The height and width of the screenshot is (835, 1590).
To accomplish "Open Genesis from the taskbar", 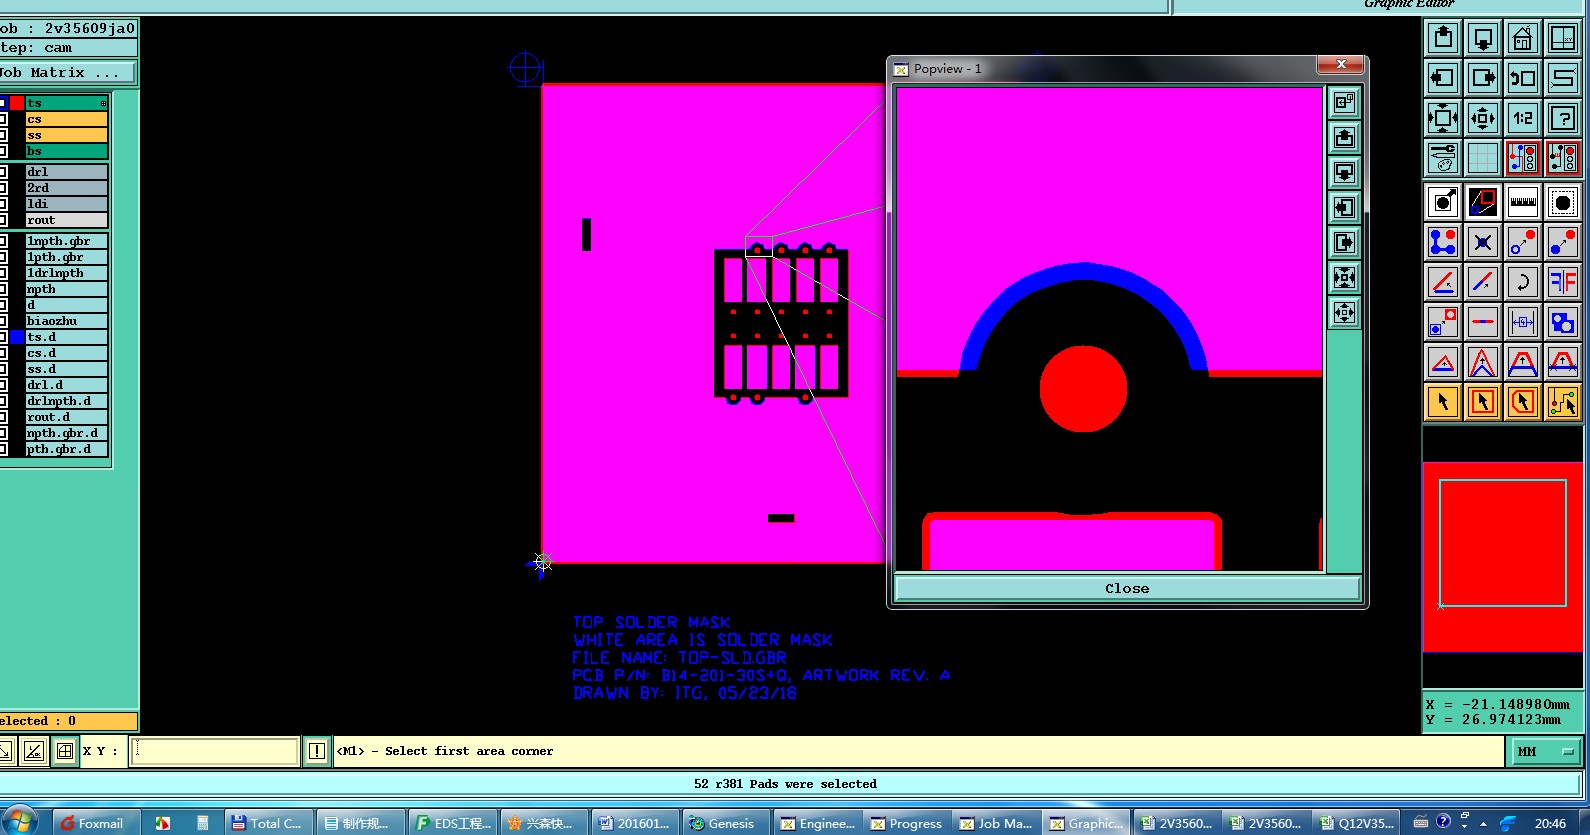I will click(724, 823).
